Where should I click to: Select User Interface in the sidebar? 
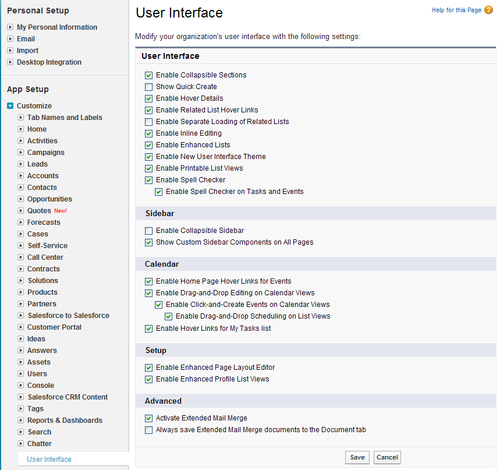[x=49, y=459]
